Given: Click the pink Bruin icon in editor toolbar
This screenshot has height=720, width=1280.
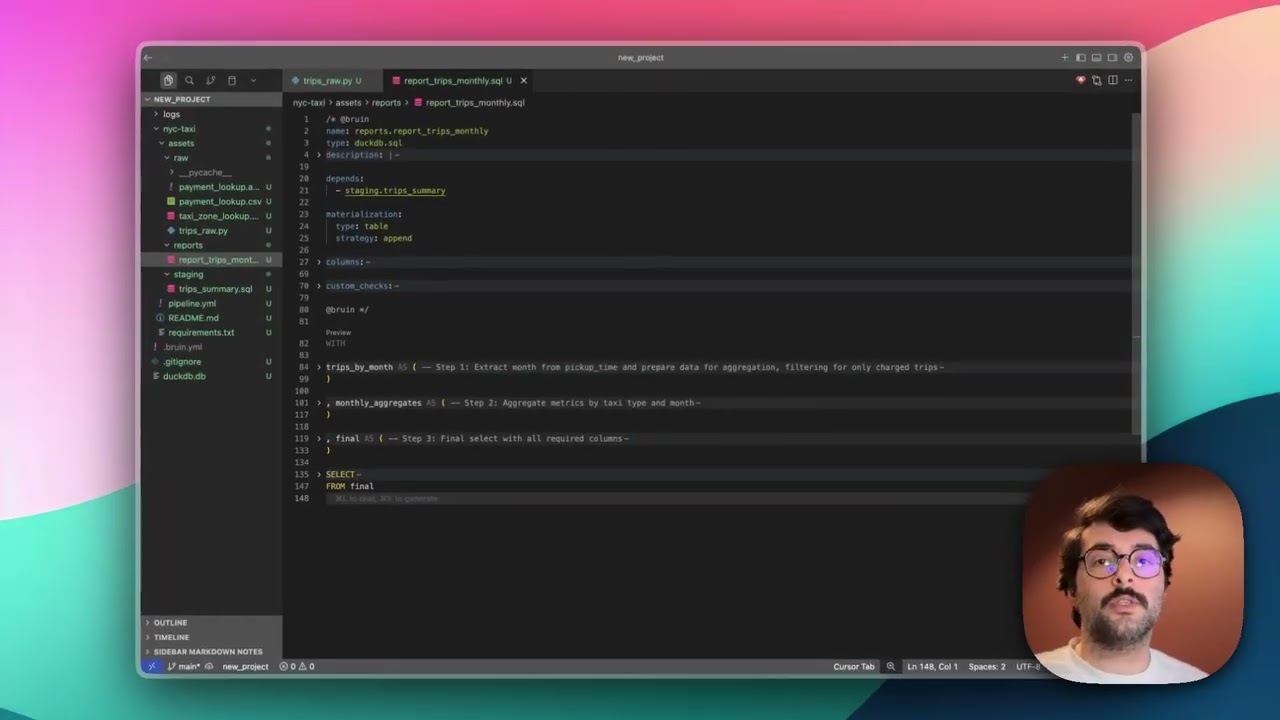Looking at the screenshot, I should tap(1080, 80).
